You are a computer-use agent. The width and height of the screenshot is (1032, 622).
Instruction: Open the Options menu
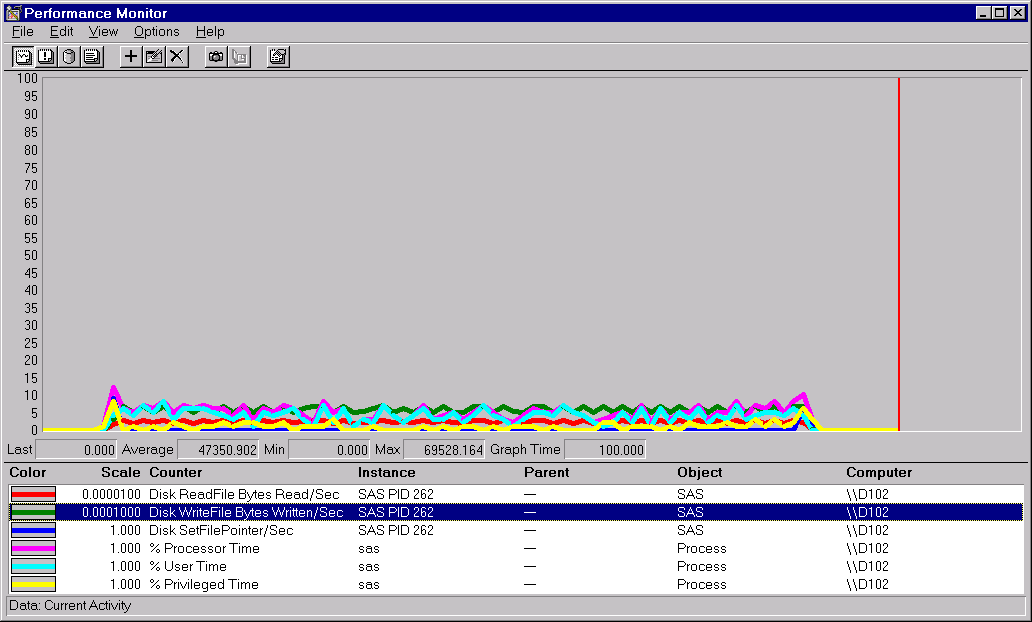coord(156,32)
